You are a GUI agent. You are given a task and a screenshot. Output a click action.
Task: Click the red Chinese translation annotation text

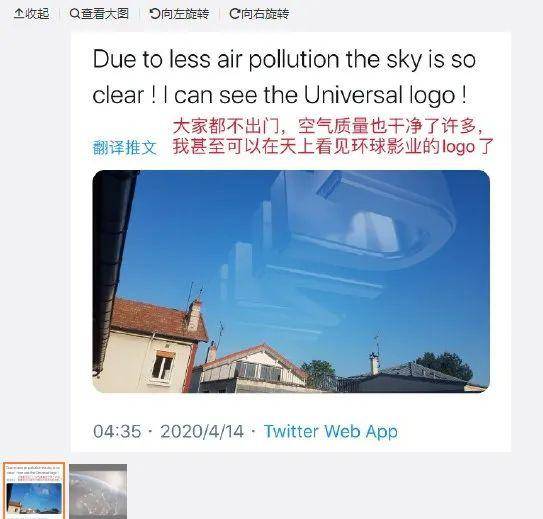[333, 137]
